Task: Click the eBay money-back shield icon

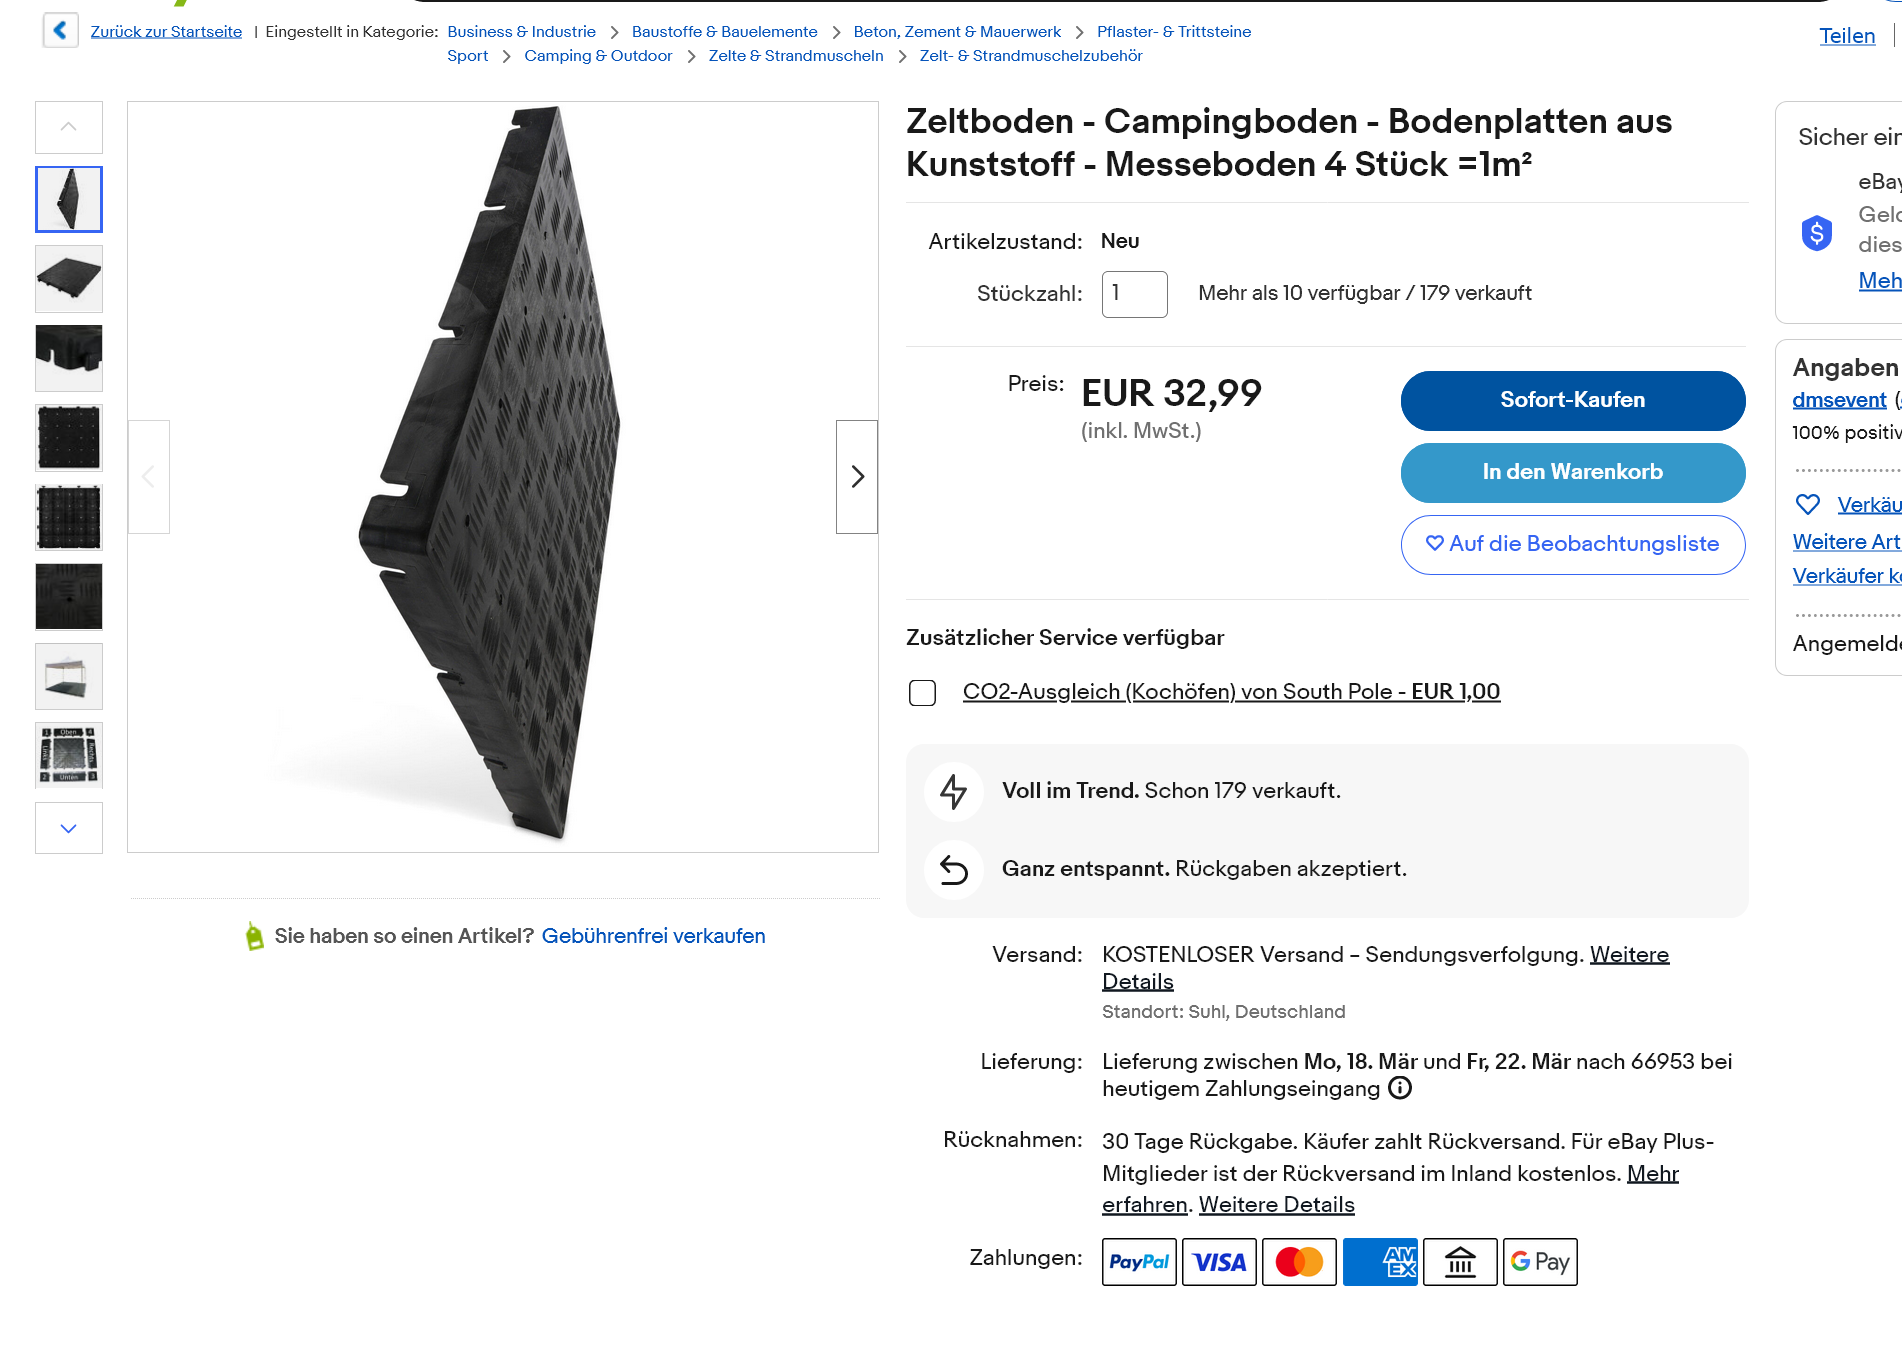Action: 1816,233
